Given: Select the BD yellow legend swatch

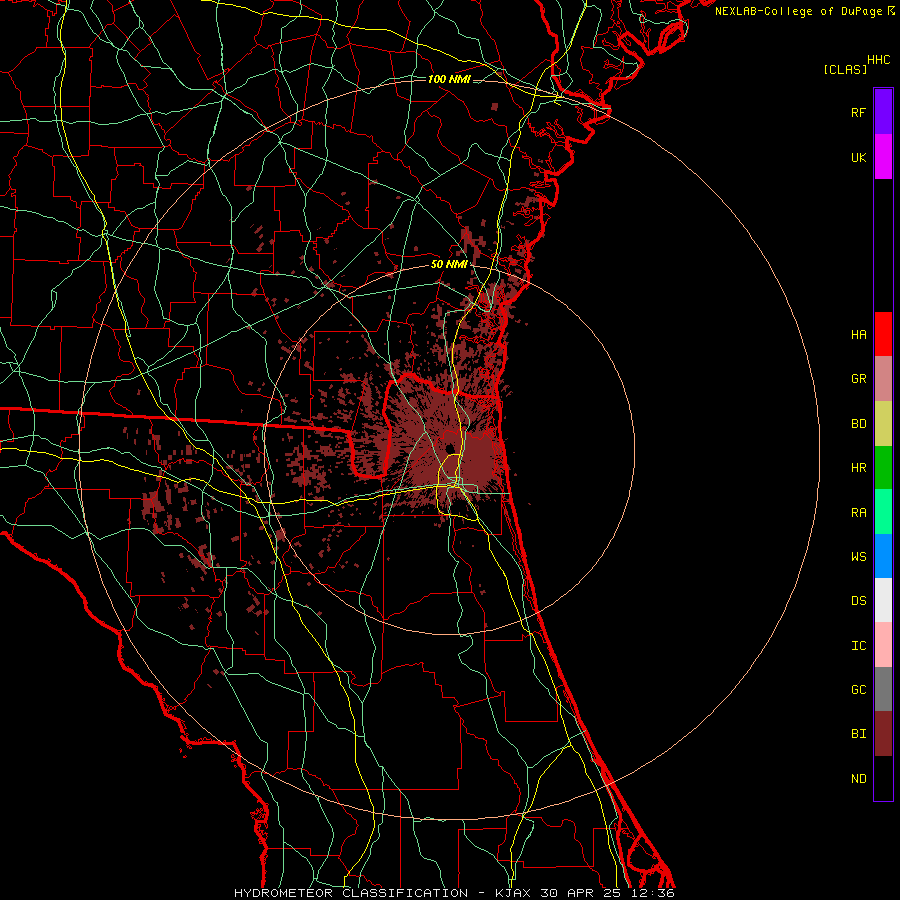Looking at the screenshot, I should [883, 424].
